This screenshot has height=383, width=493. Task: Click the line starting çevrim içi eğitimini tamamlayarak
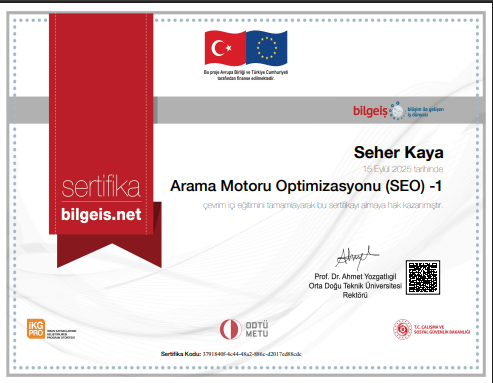point(323,205)
